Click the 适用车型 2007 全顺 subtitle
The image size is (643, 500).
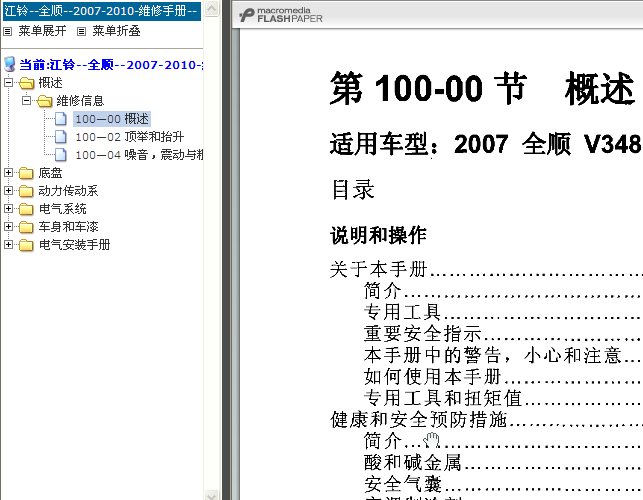coord(486,144)
